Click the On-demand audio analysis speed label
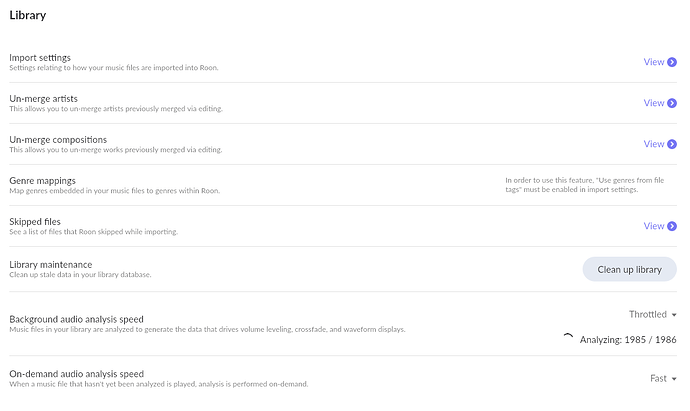This screenshot has height=411, width=690. coord(76,374)
